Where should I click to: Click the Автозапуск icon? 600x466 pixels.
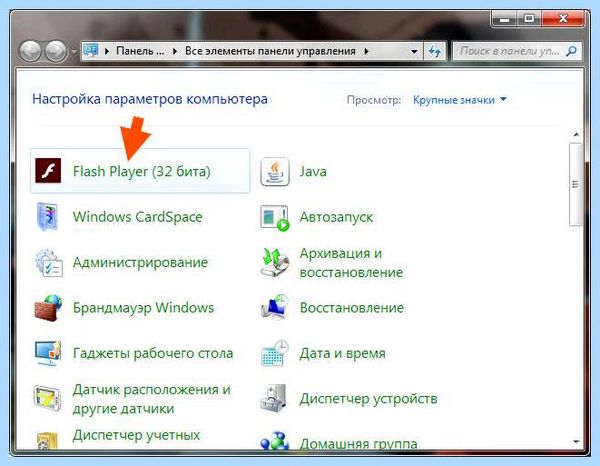(x=274, y=218)
